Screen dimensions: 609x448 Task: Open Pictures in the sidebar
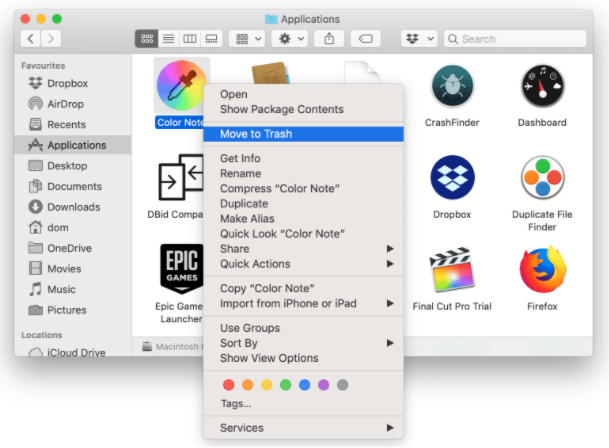coord(73,310)
